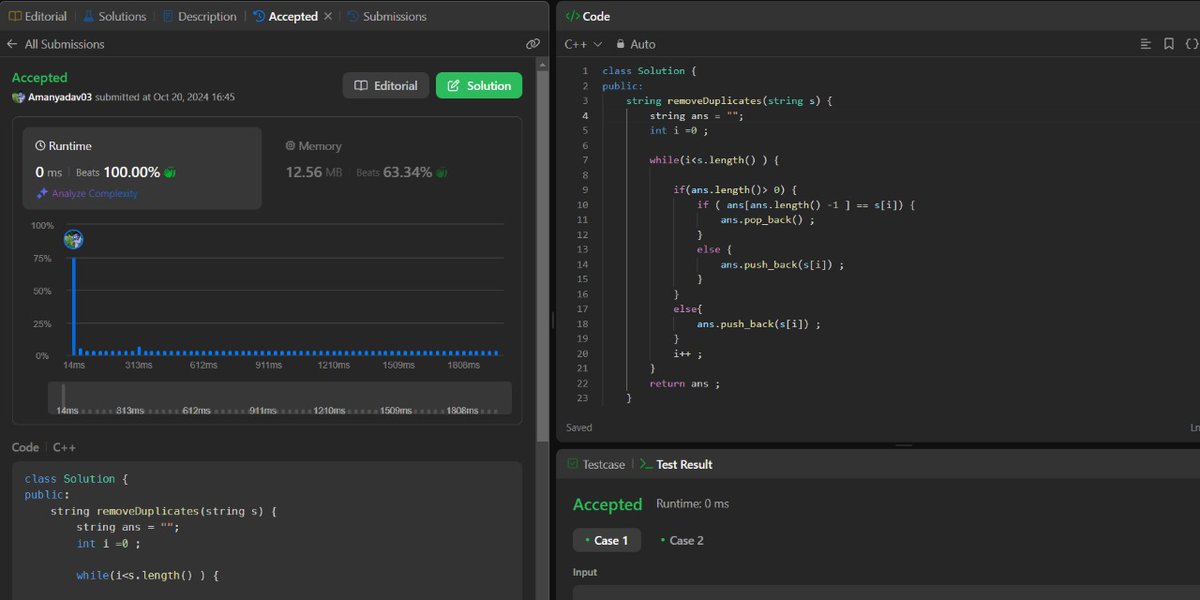
Task: Select the Accepted tab
Action: click(x=285, y=16)
